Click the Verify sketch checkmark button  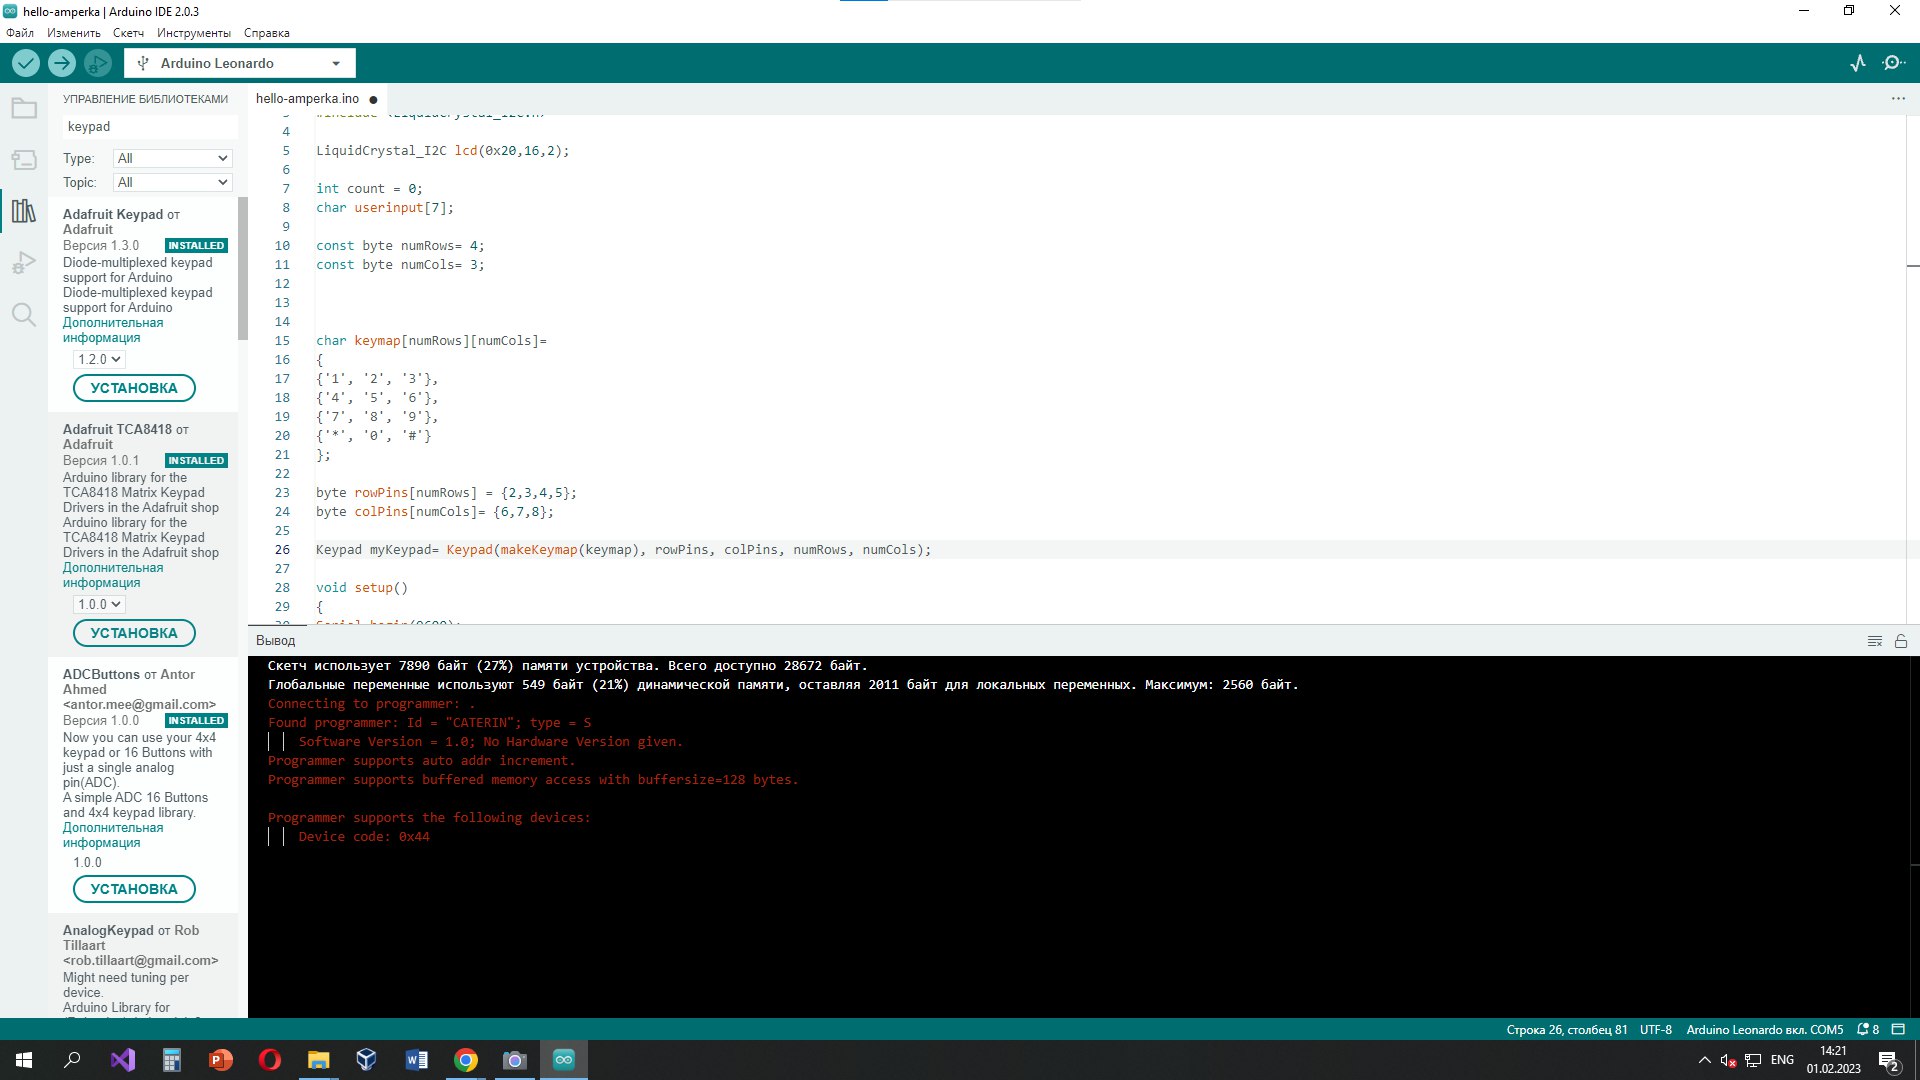[26, 63]
